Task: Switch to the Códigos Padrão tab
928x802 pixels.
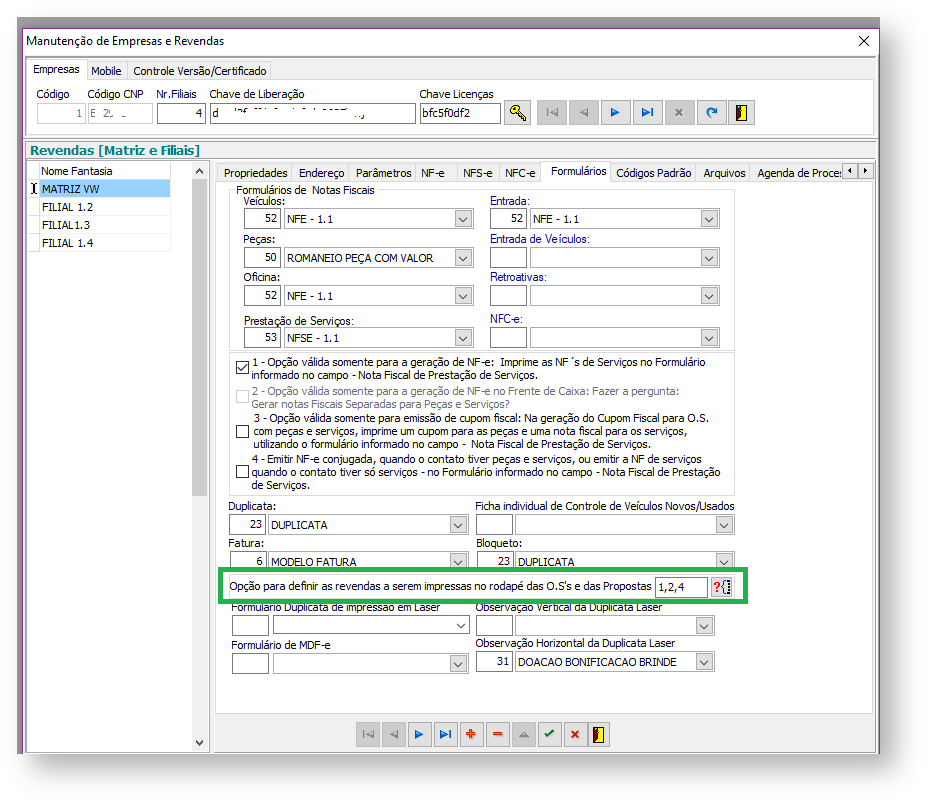Action: (x=653, y=173)
